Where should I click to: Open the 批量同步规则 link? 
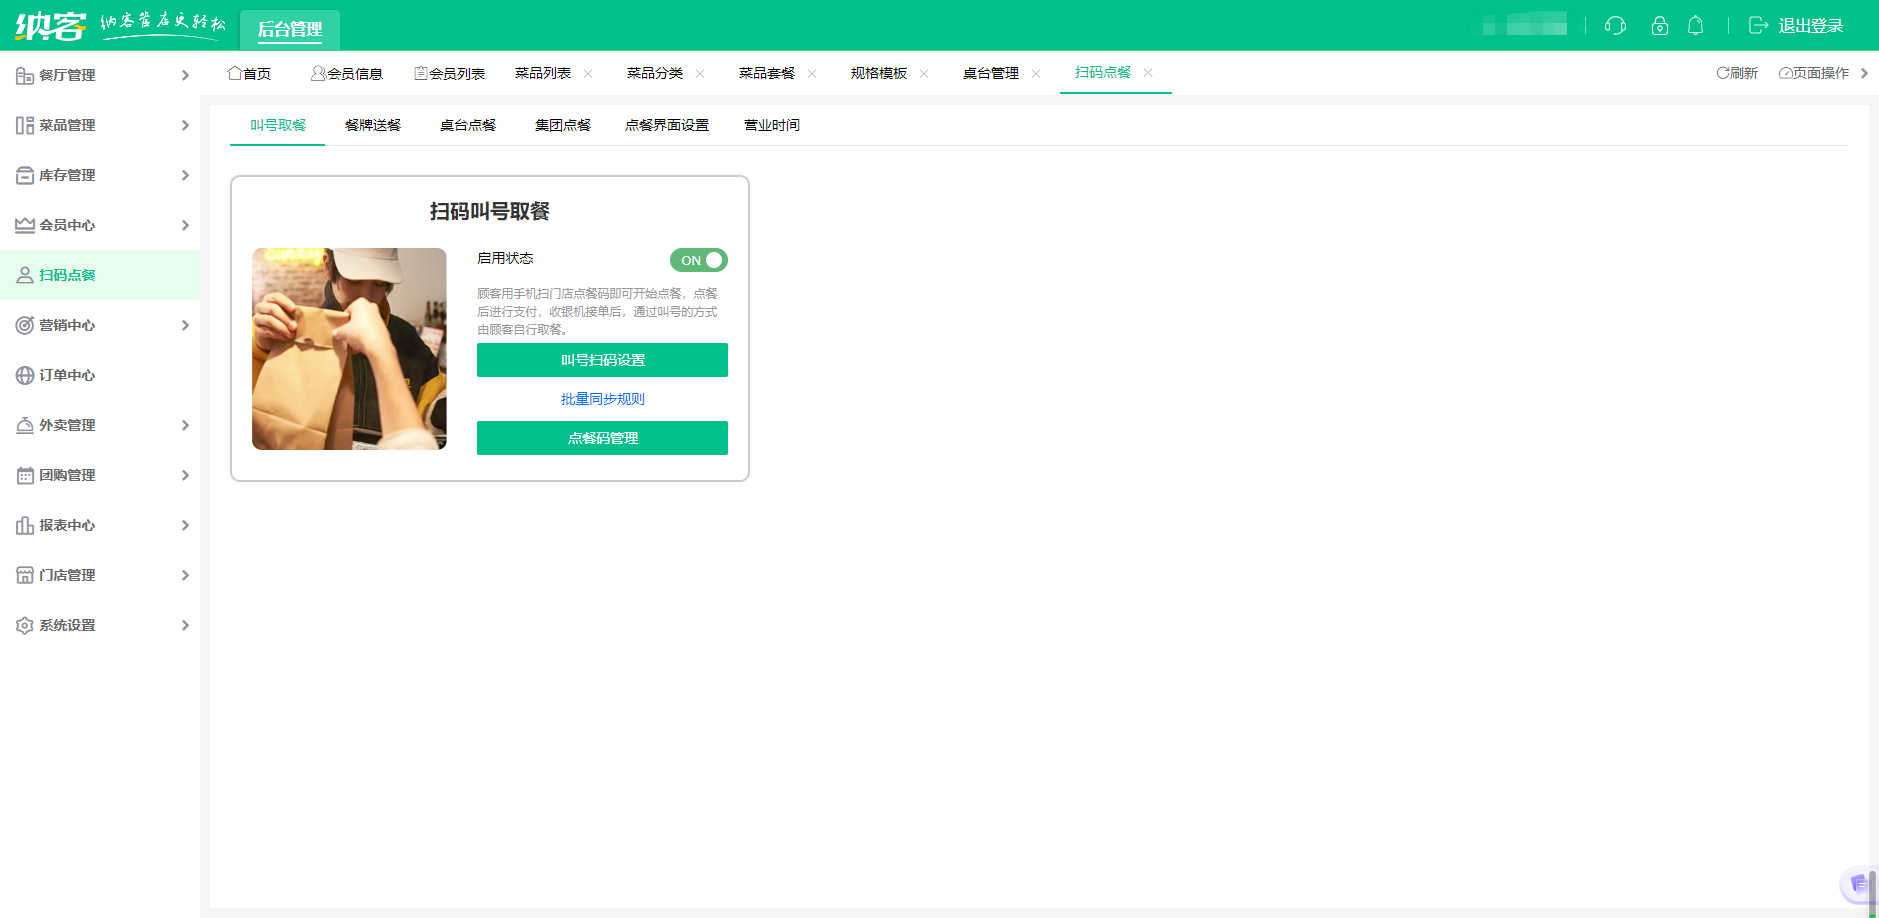(x=602, y=399)
